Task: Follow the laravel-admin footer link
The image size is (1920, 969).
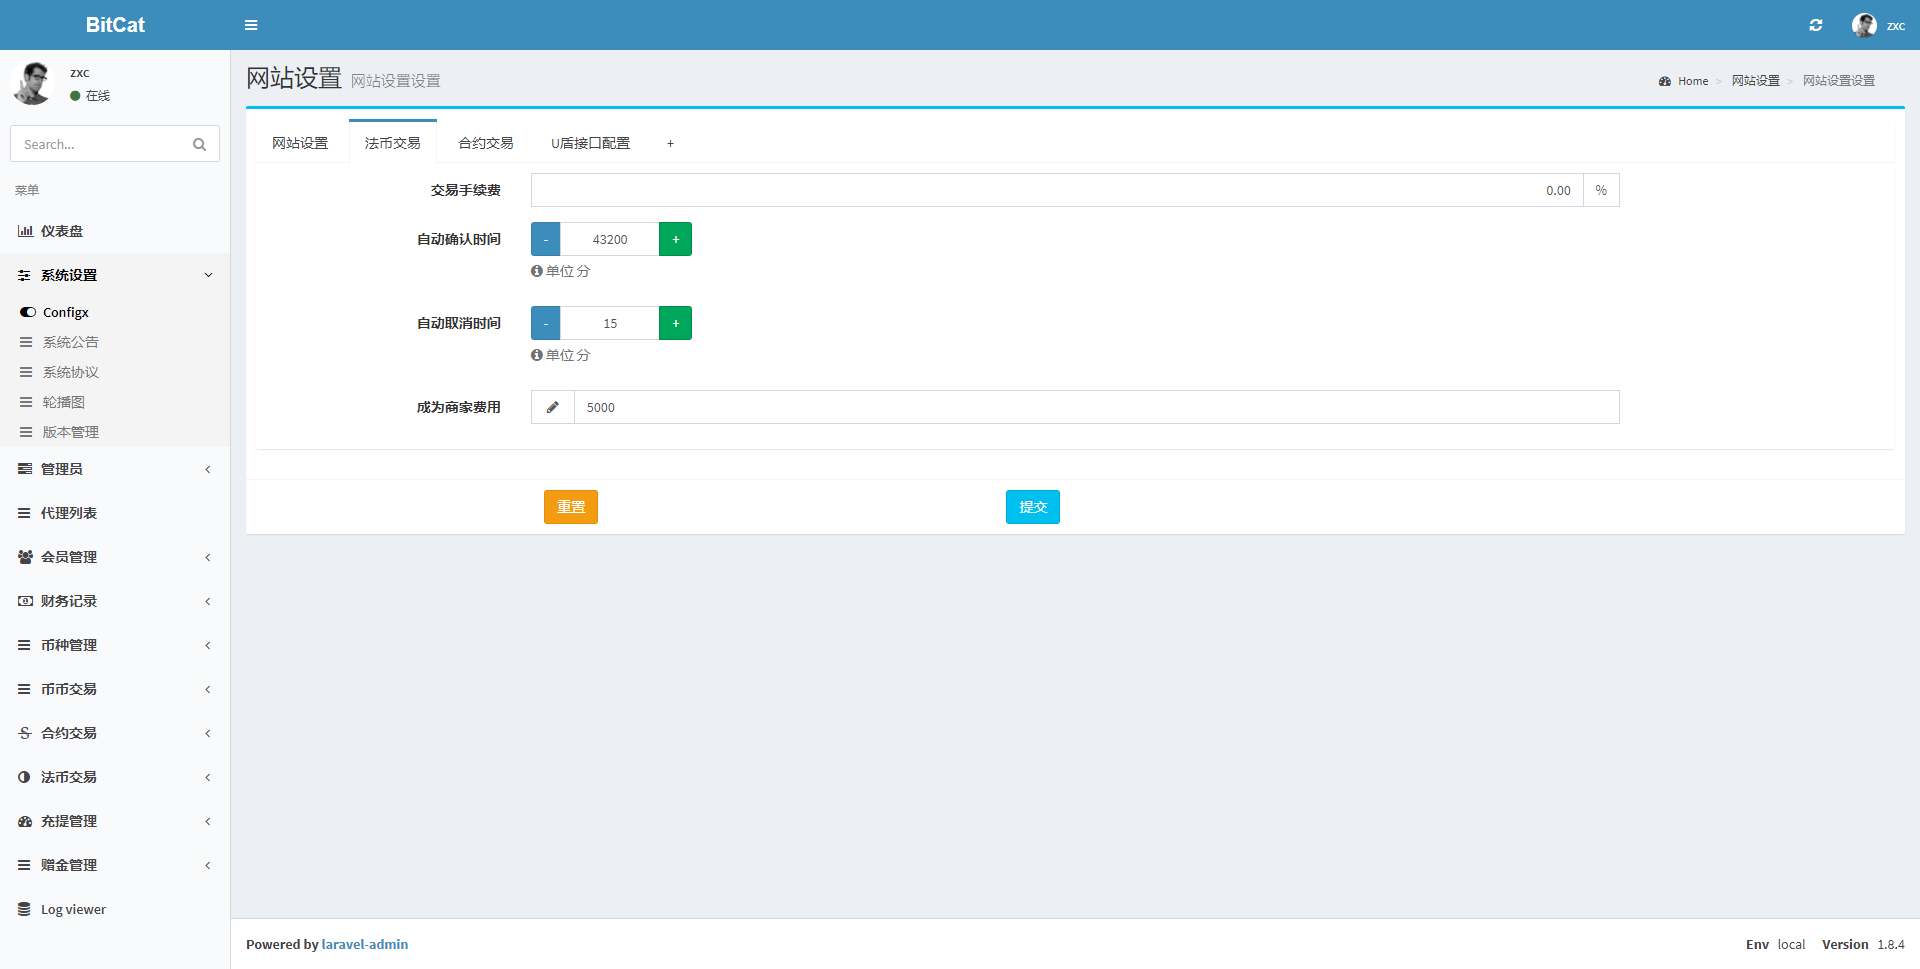Action: pyautogui.click(x=365, y=944)
